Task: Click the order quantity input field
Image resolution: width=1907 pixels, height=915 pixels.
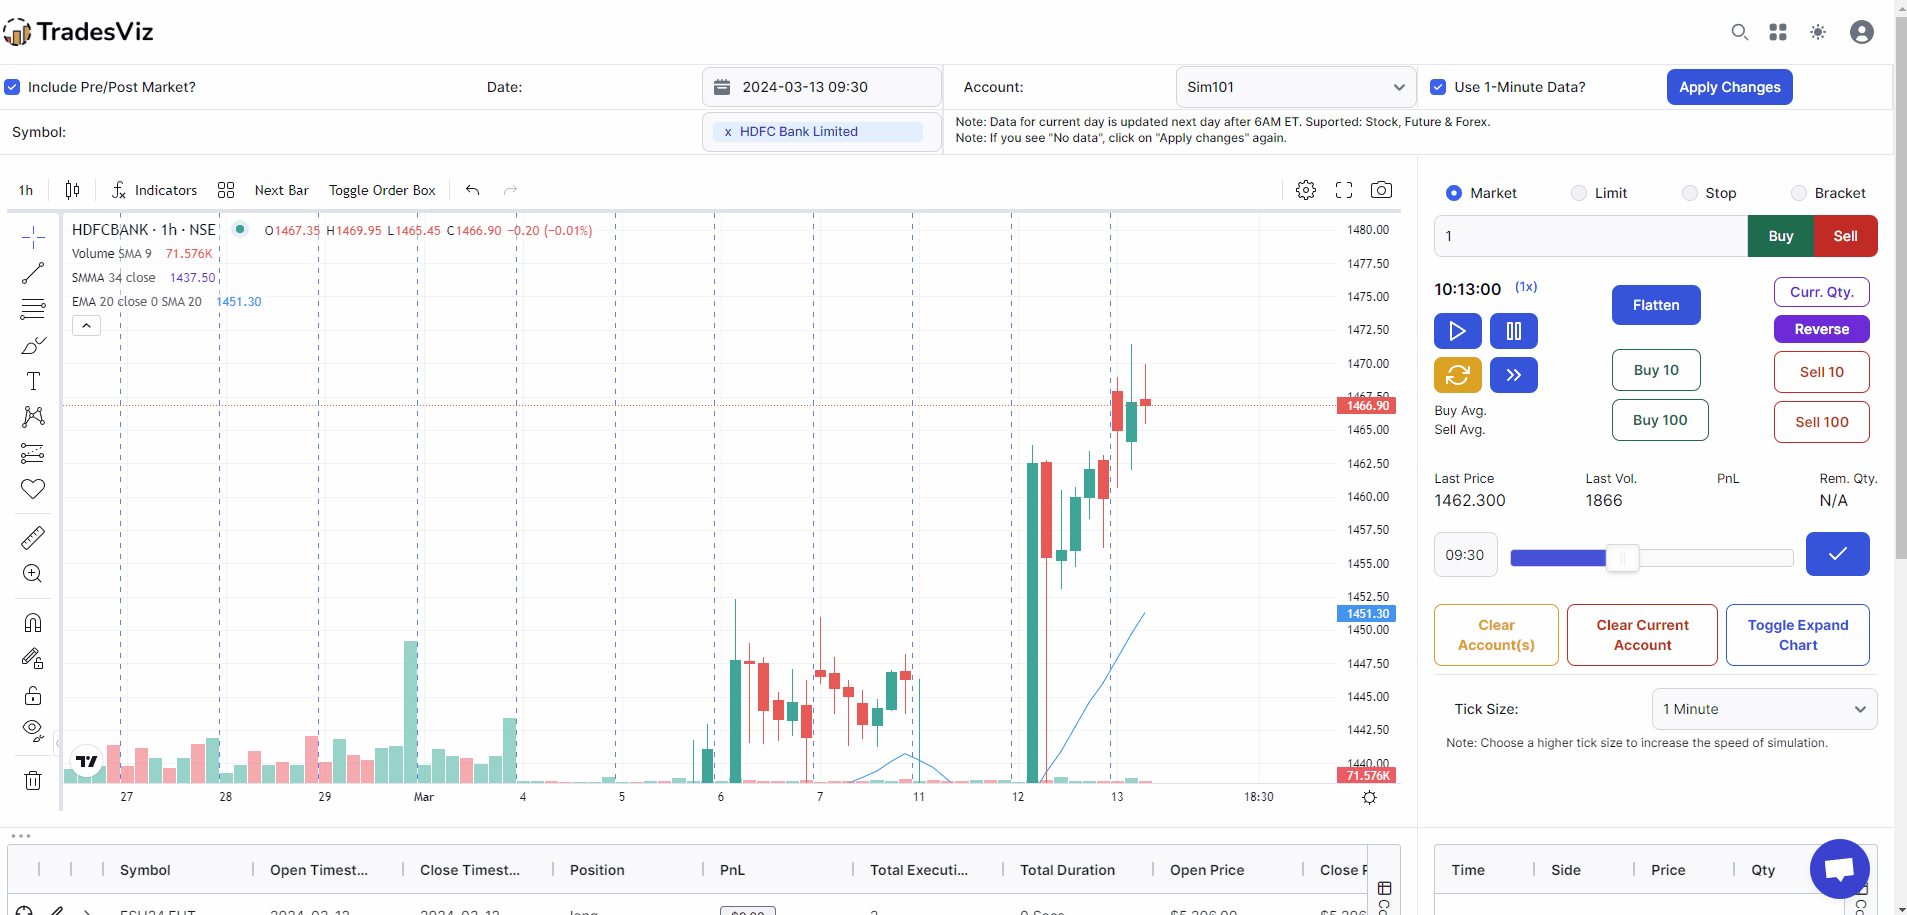Action: pyautogui.click(x=1591, y=236)
